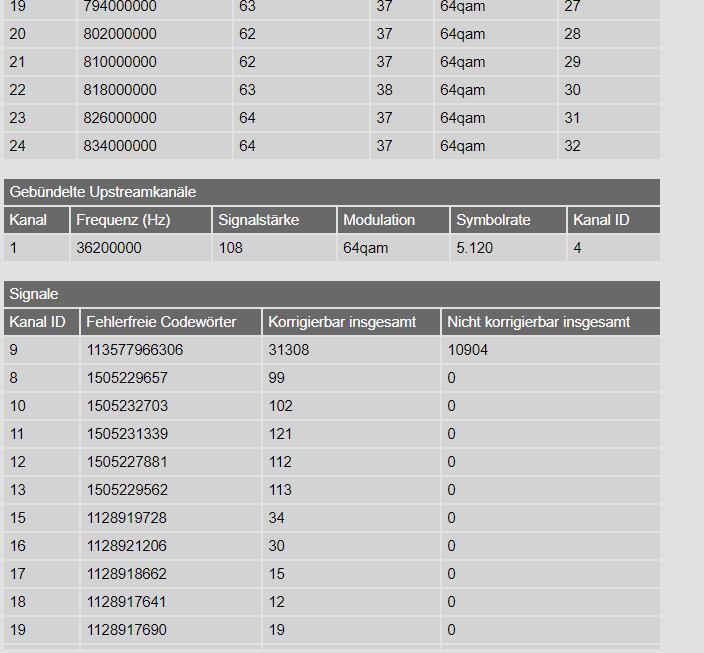The image size is (704, 653).
Task: Click the Signalstärke column header
Action: coord(274,220)
